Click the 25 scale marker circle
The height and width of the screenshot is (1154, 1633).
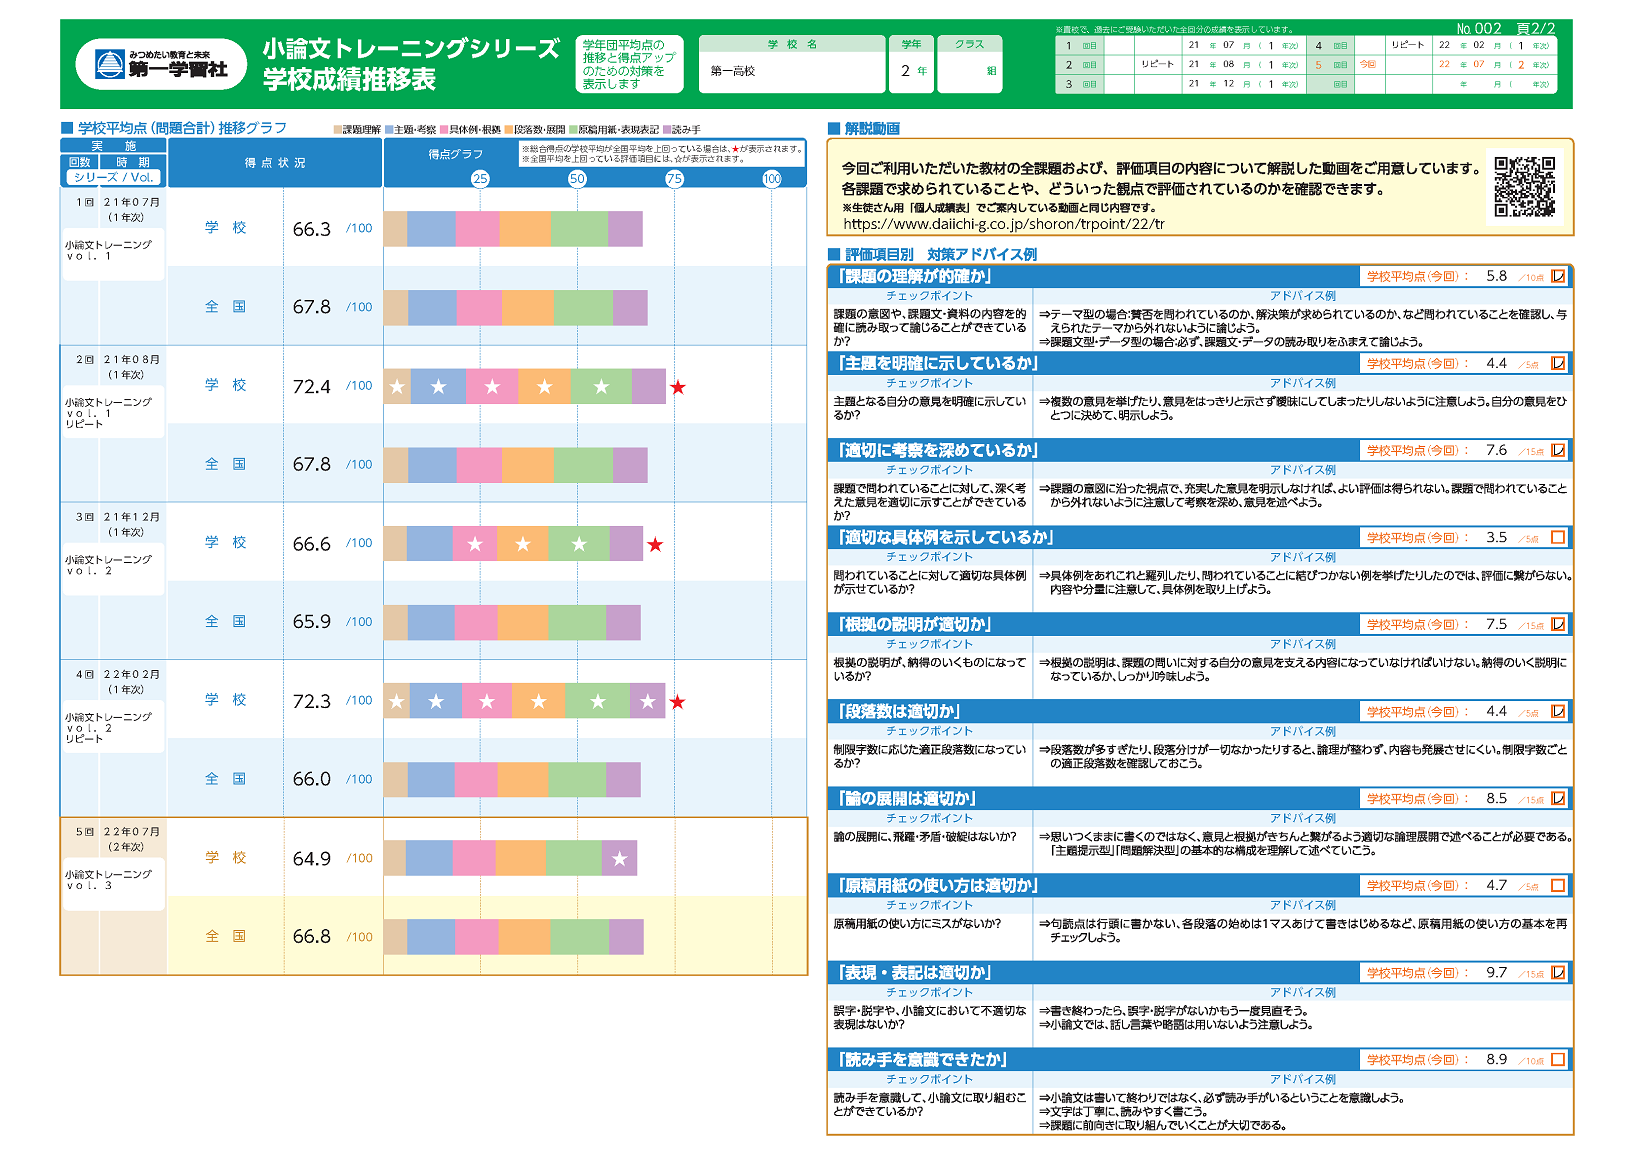pos(480,179)
